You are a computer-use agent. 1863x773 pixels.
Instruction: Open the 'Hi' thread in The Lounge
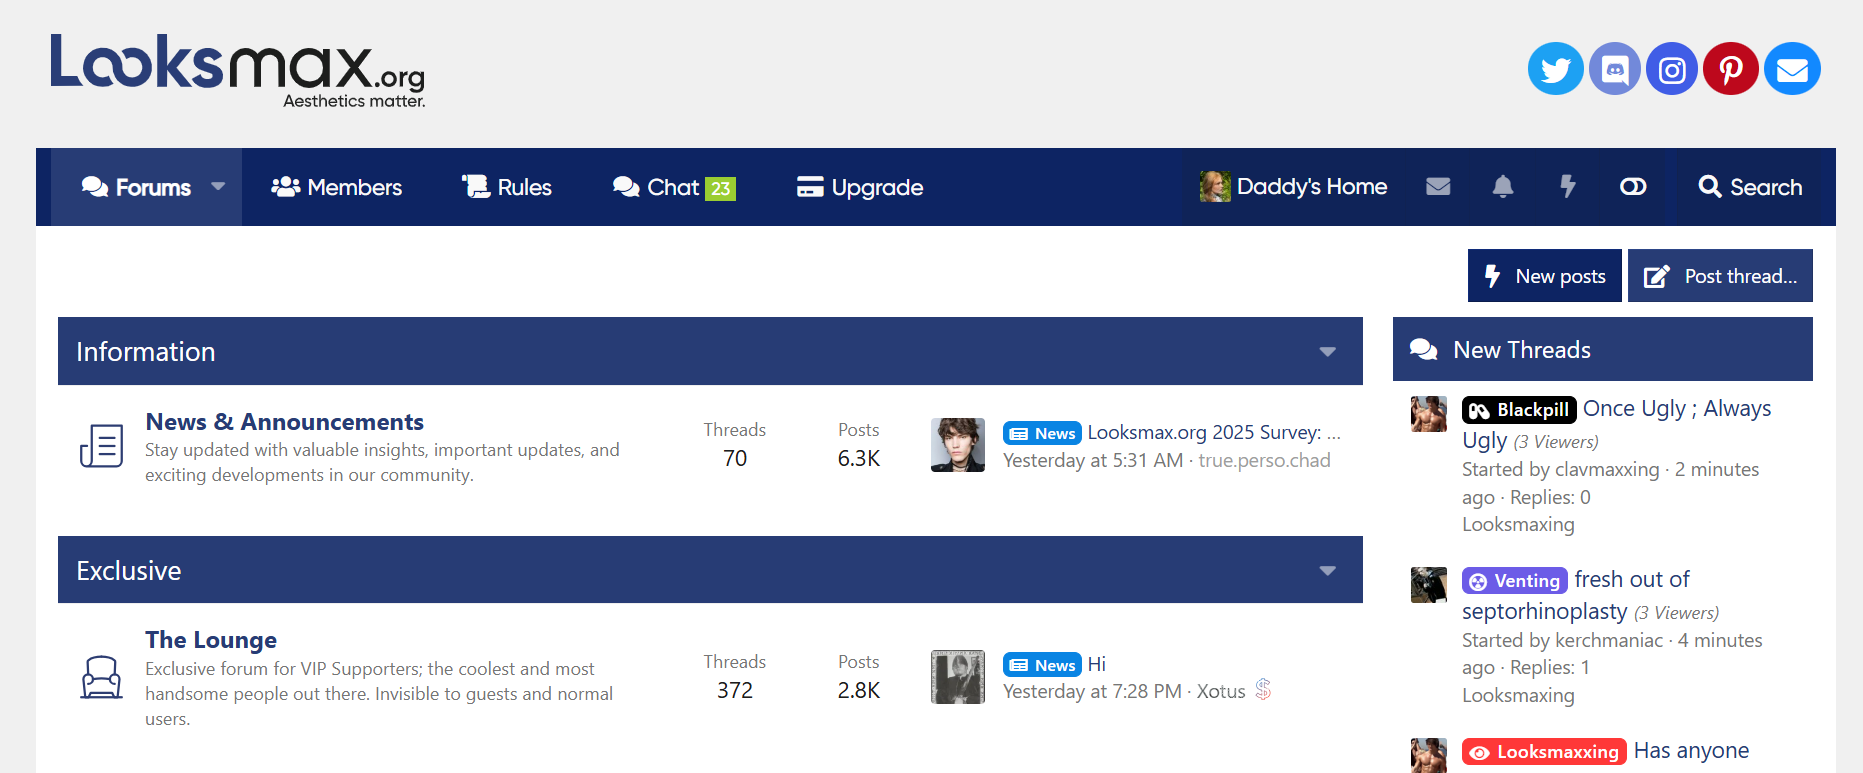(1097, 664)
